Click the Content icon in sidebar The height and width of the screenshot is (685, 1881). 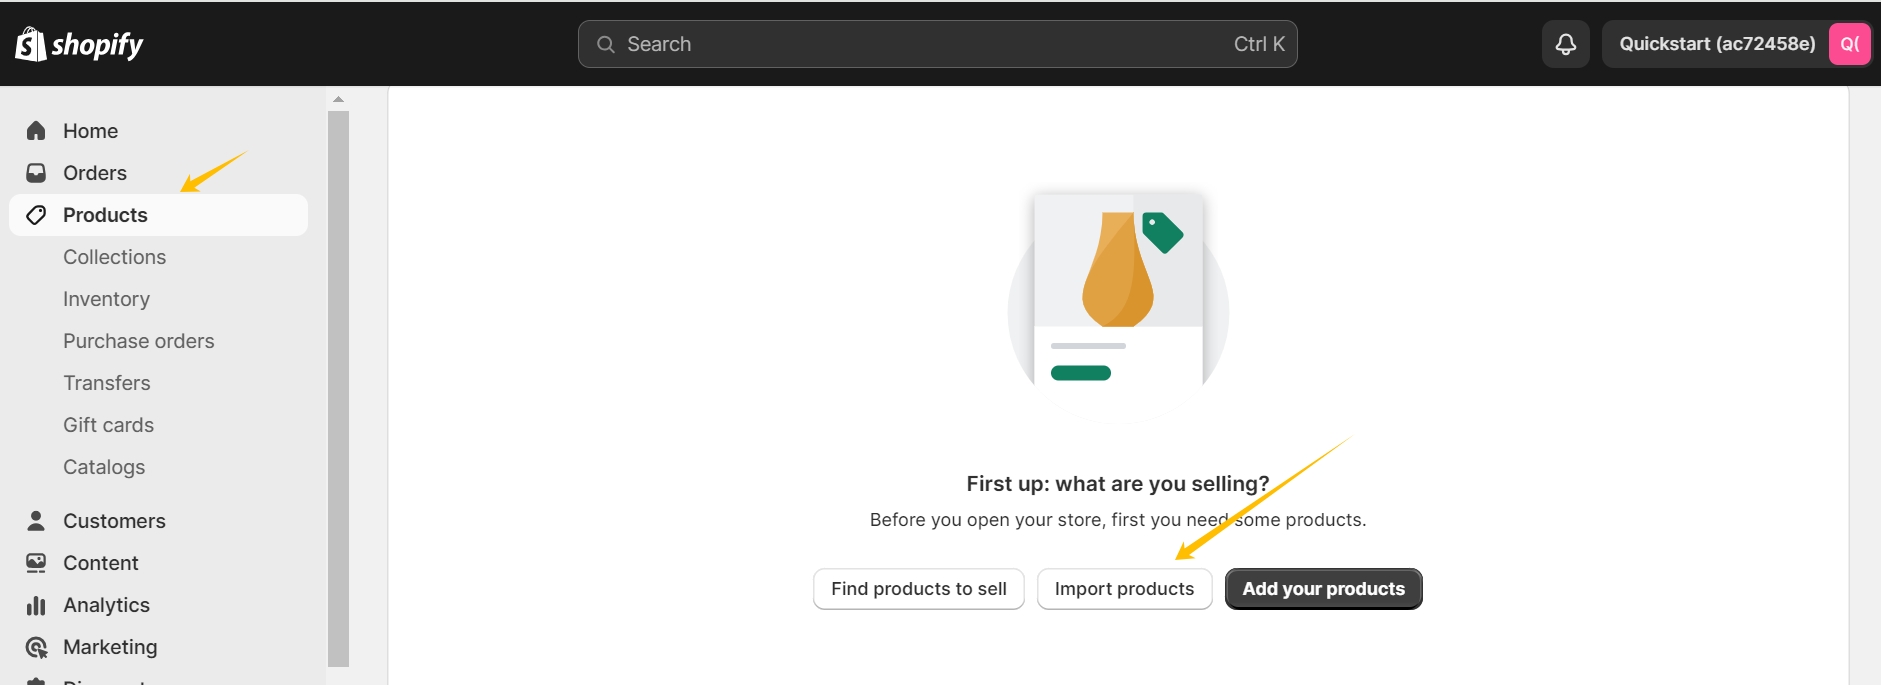[36, 563]
